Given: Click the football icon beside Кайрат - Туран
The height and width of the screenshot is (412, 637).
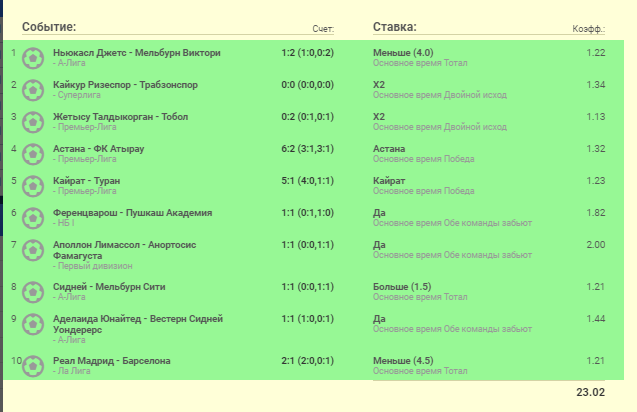Looking at the screenshot, I should [33, 186].
